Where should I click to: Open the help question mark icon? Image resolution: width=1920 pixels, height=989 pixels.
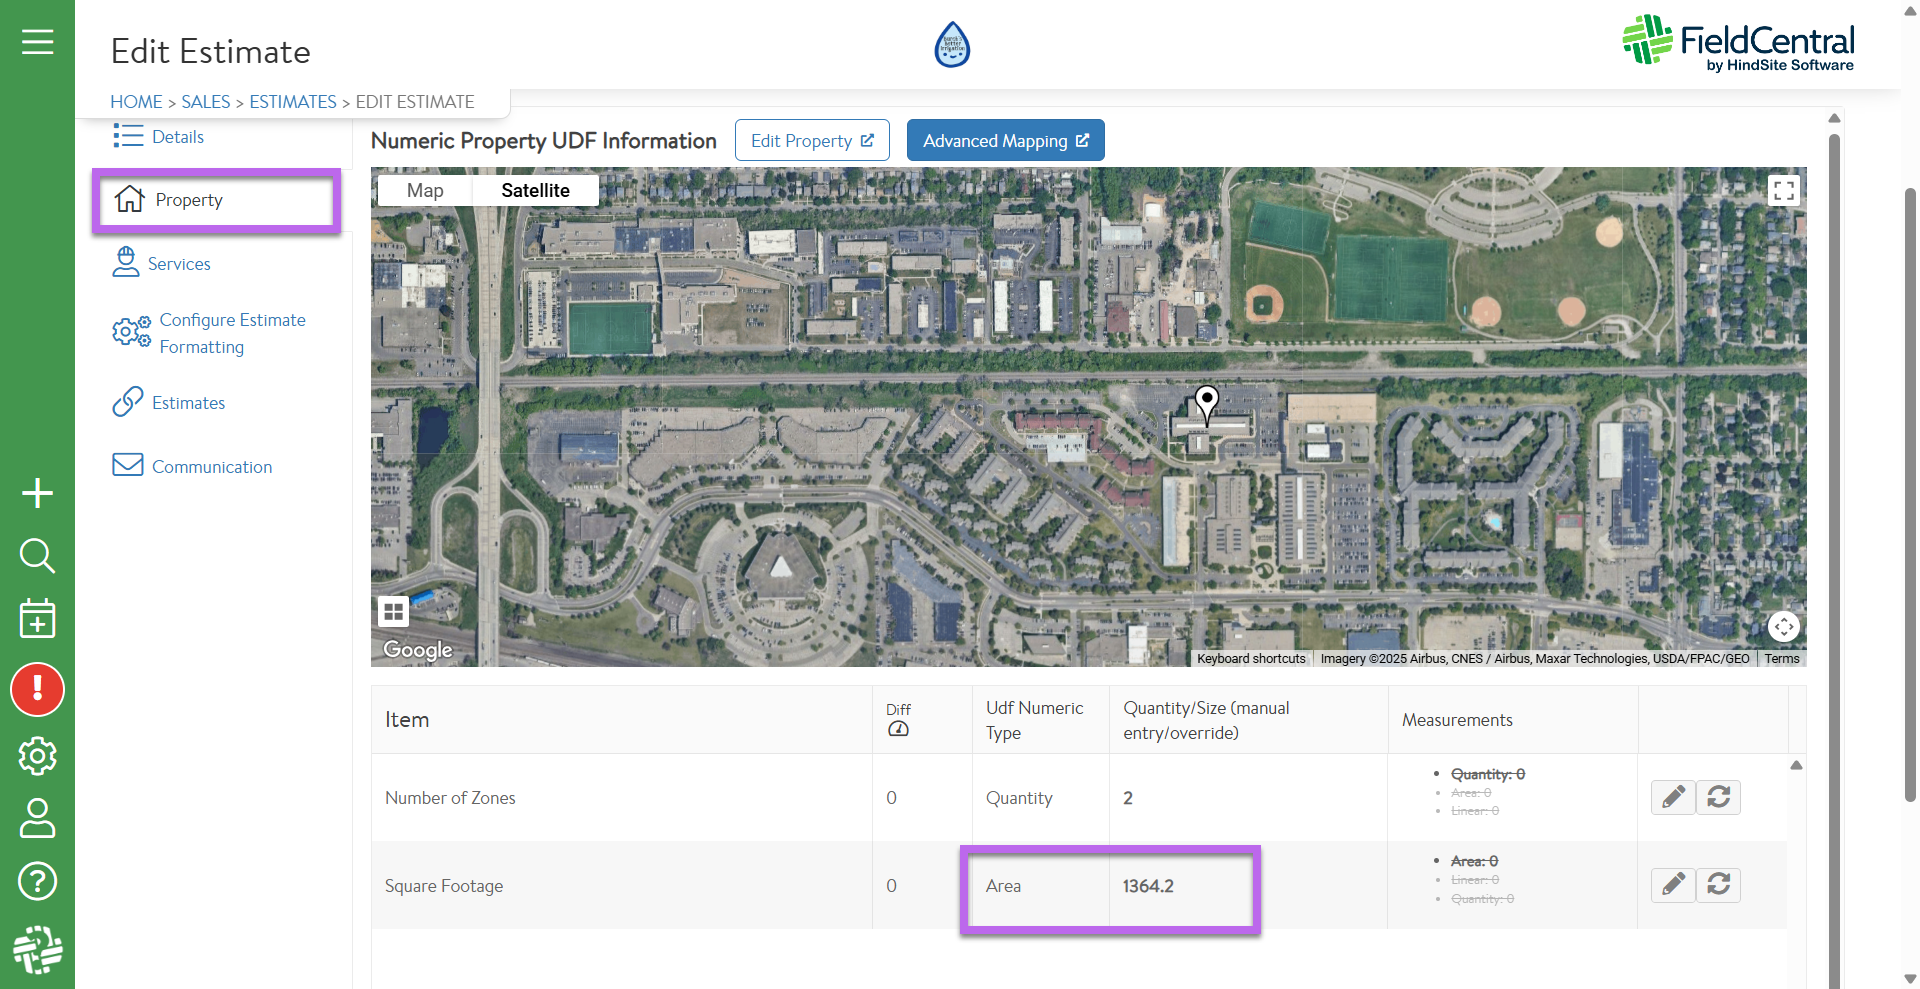click(37, 881)
